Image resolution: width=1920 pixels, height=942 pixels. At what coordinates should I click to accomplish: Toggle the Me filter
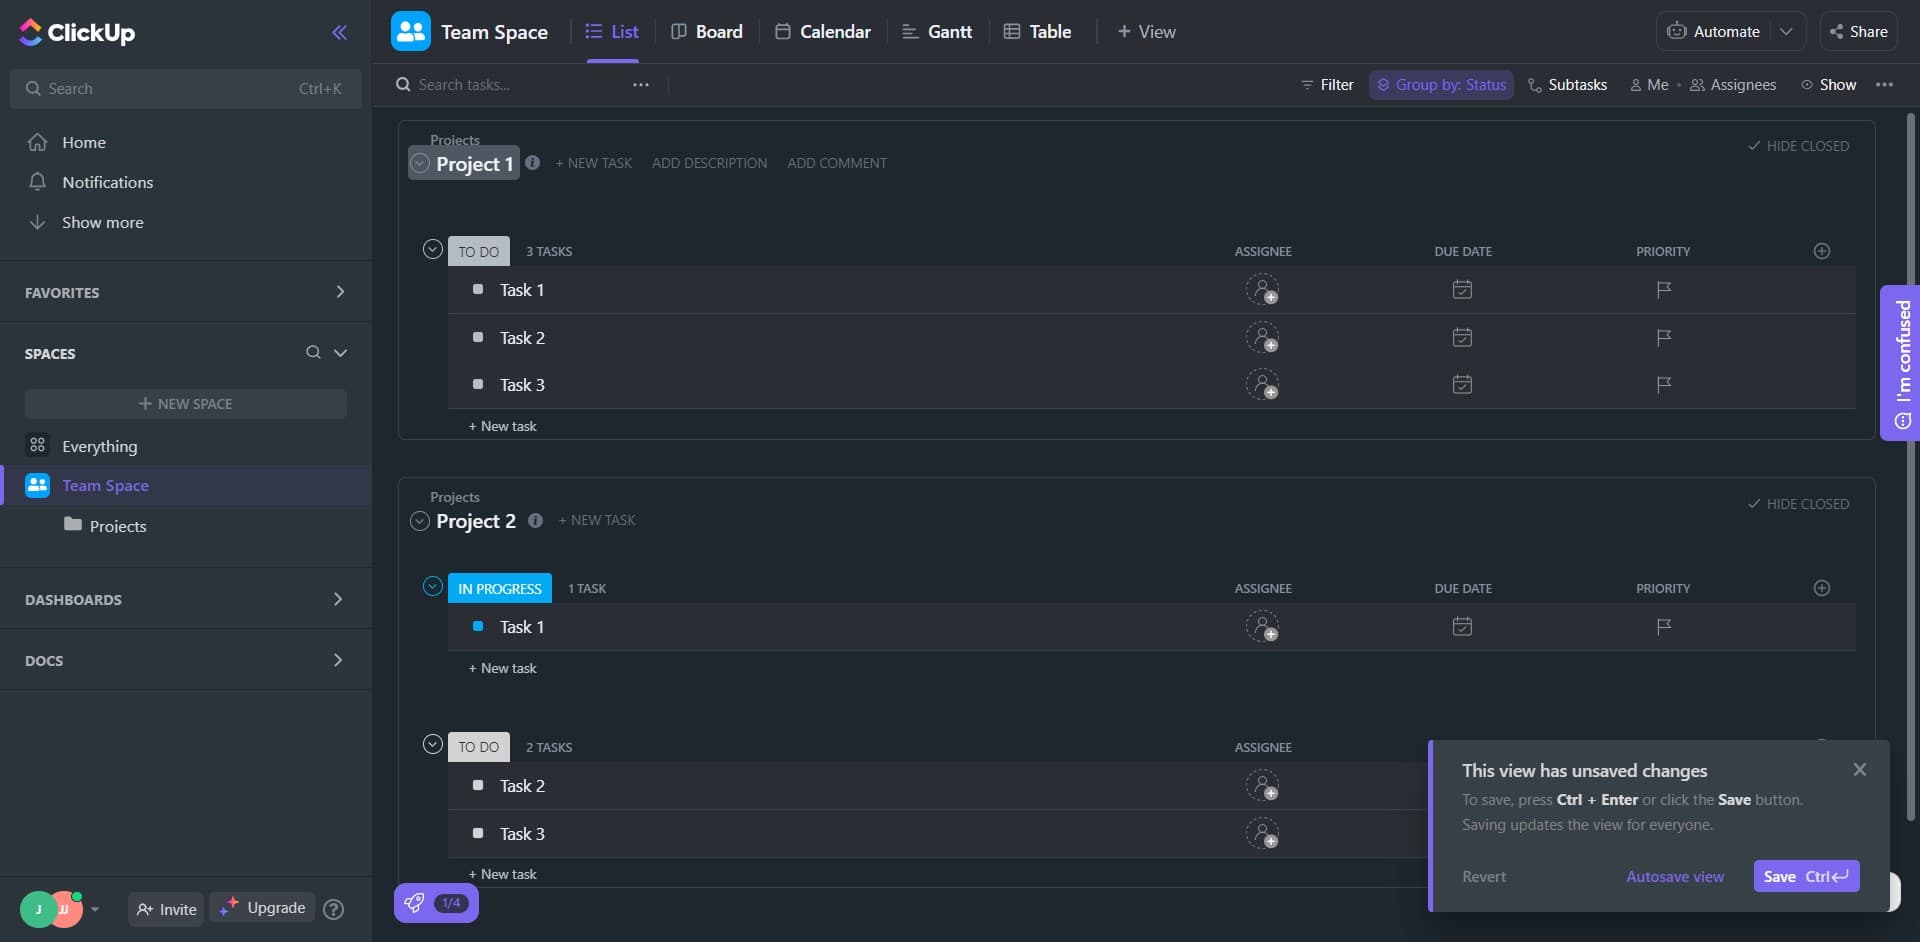[1649, 85]
